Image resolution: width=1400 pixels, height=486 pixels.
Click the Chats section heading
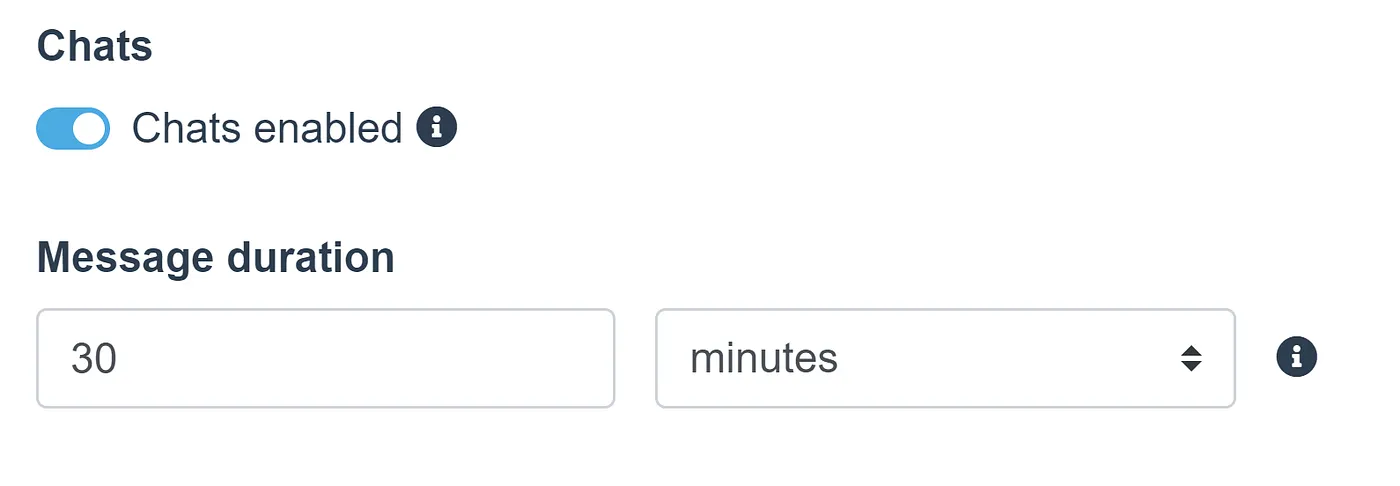[x=95, y=47]
